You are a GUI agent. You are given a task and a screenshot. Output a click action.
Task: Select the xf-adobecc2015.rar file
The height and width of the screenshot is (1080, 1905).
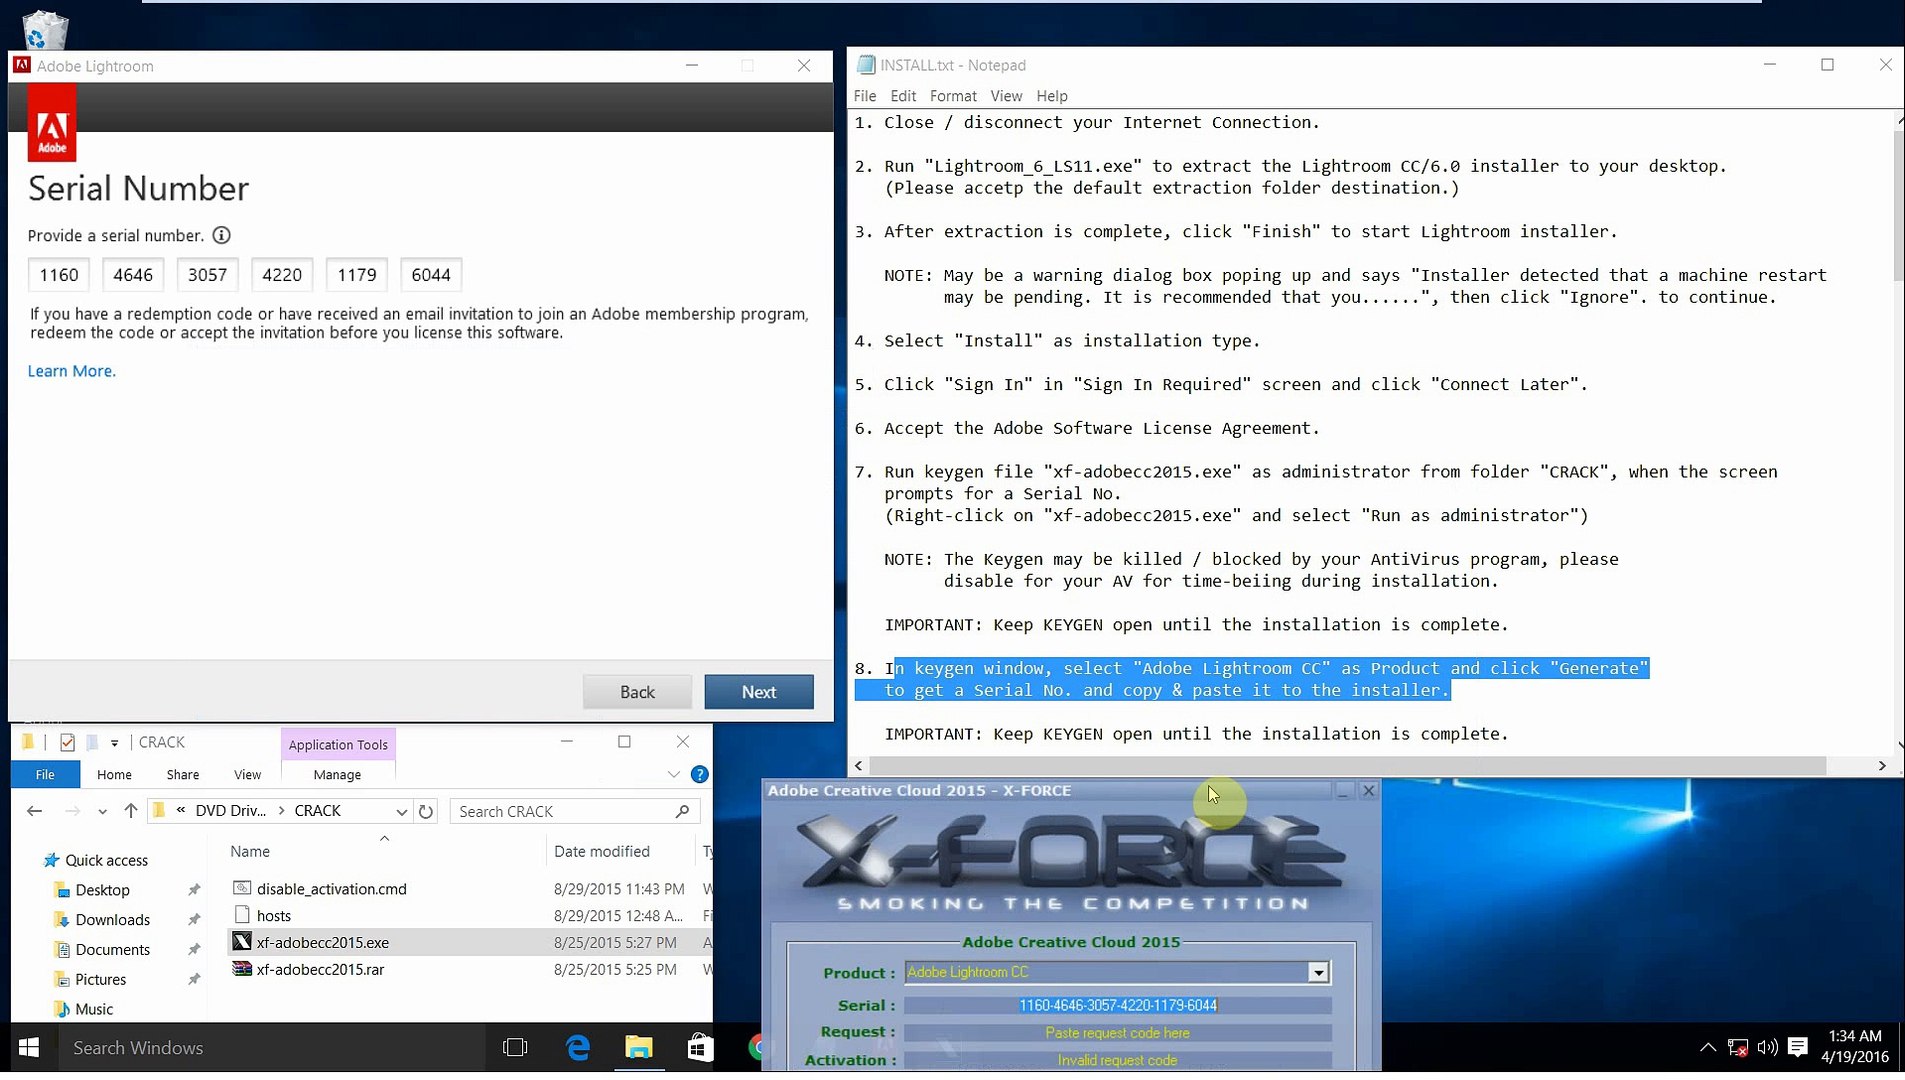tap(320, 970)
